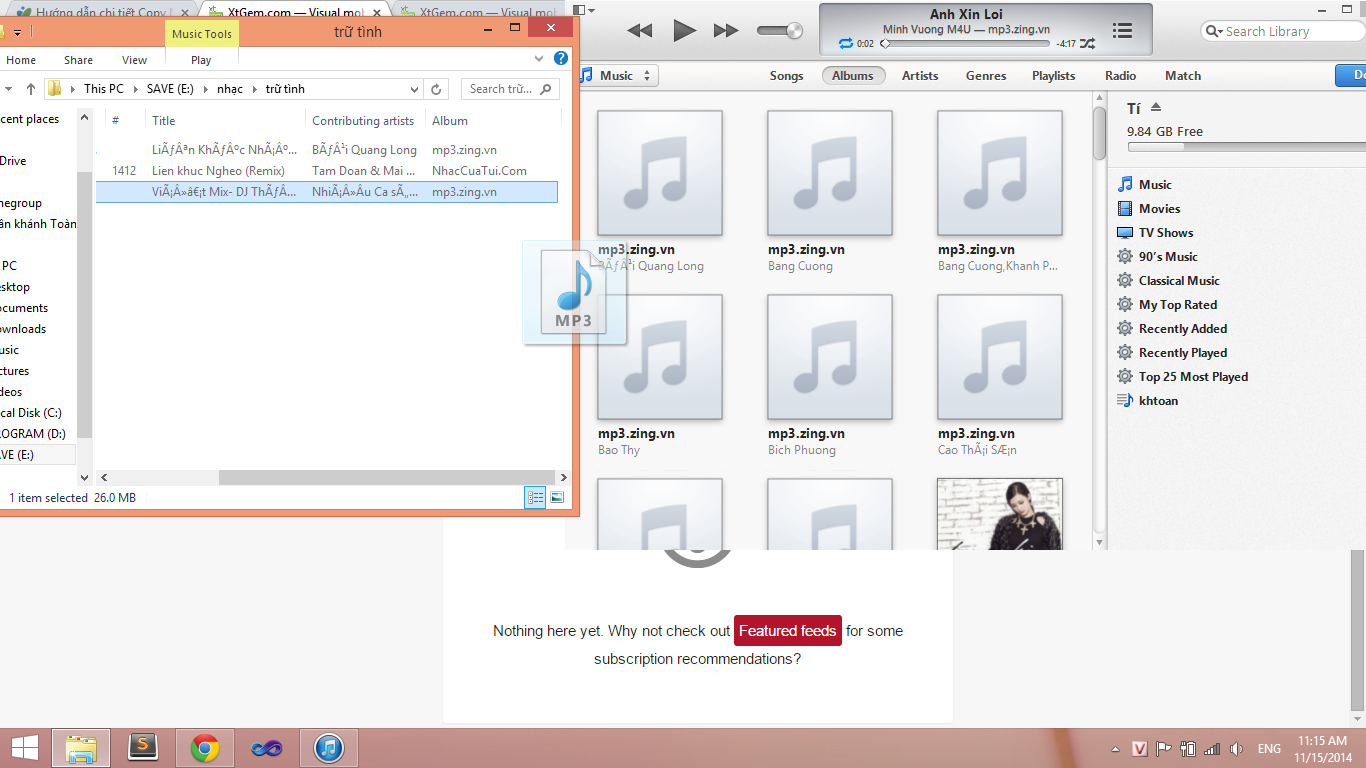Click the album cover with woman photo

[x=1000, y=513]
